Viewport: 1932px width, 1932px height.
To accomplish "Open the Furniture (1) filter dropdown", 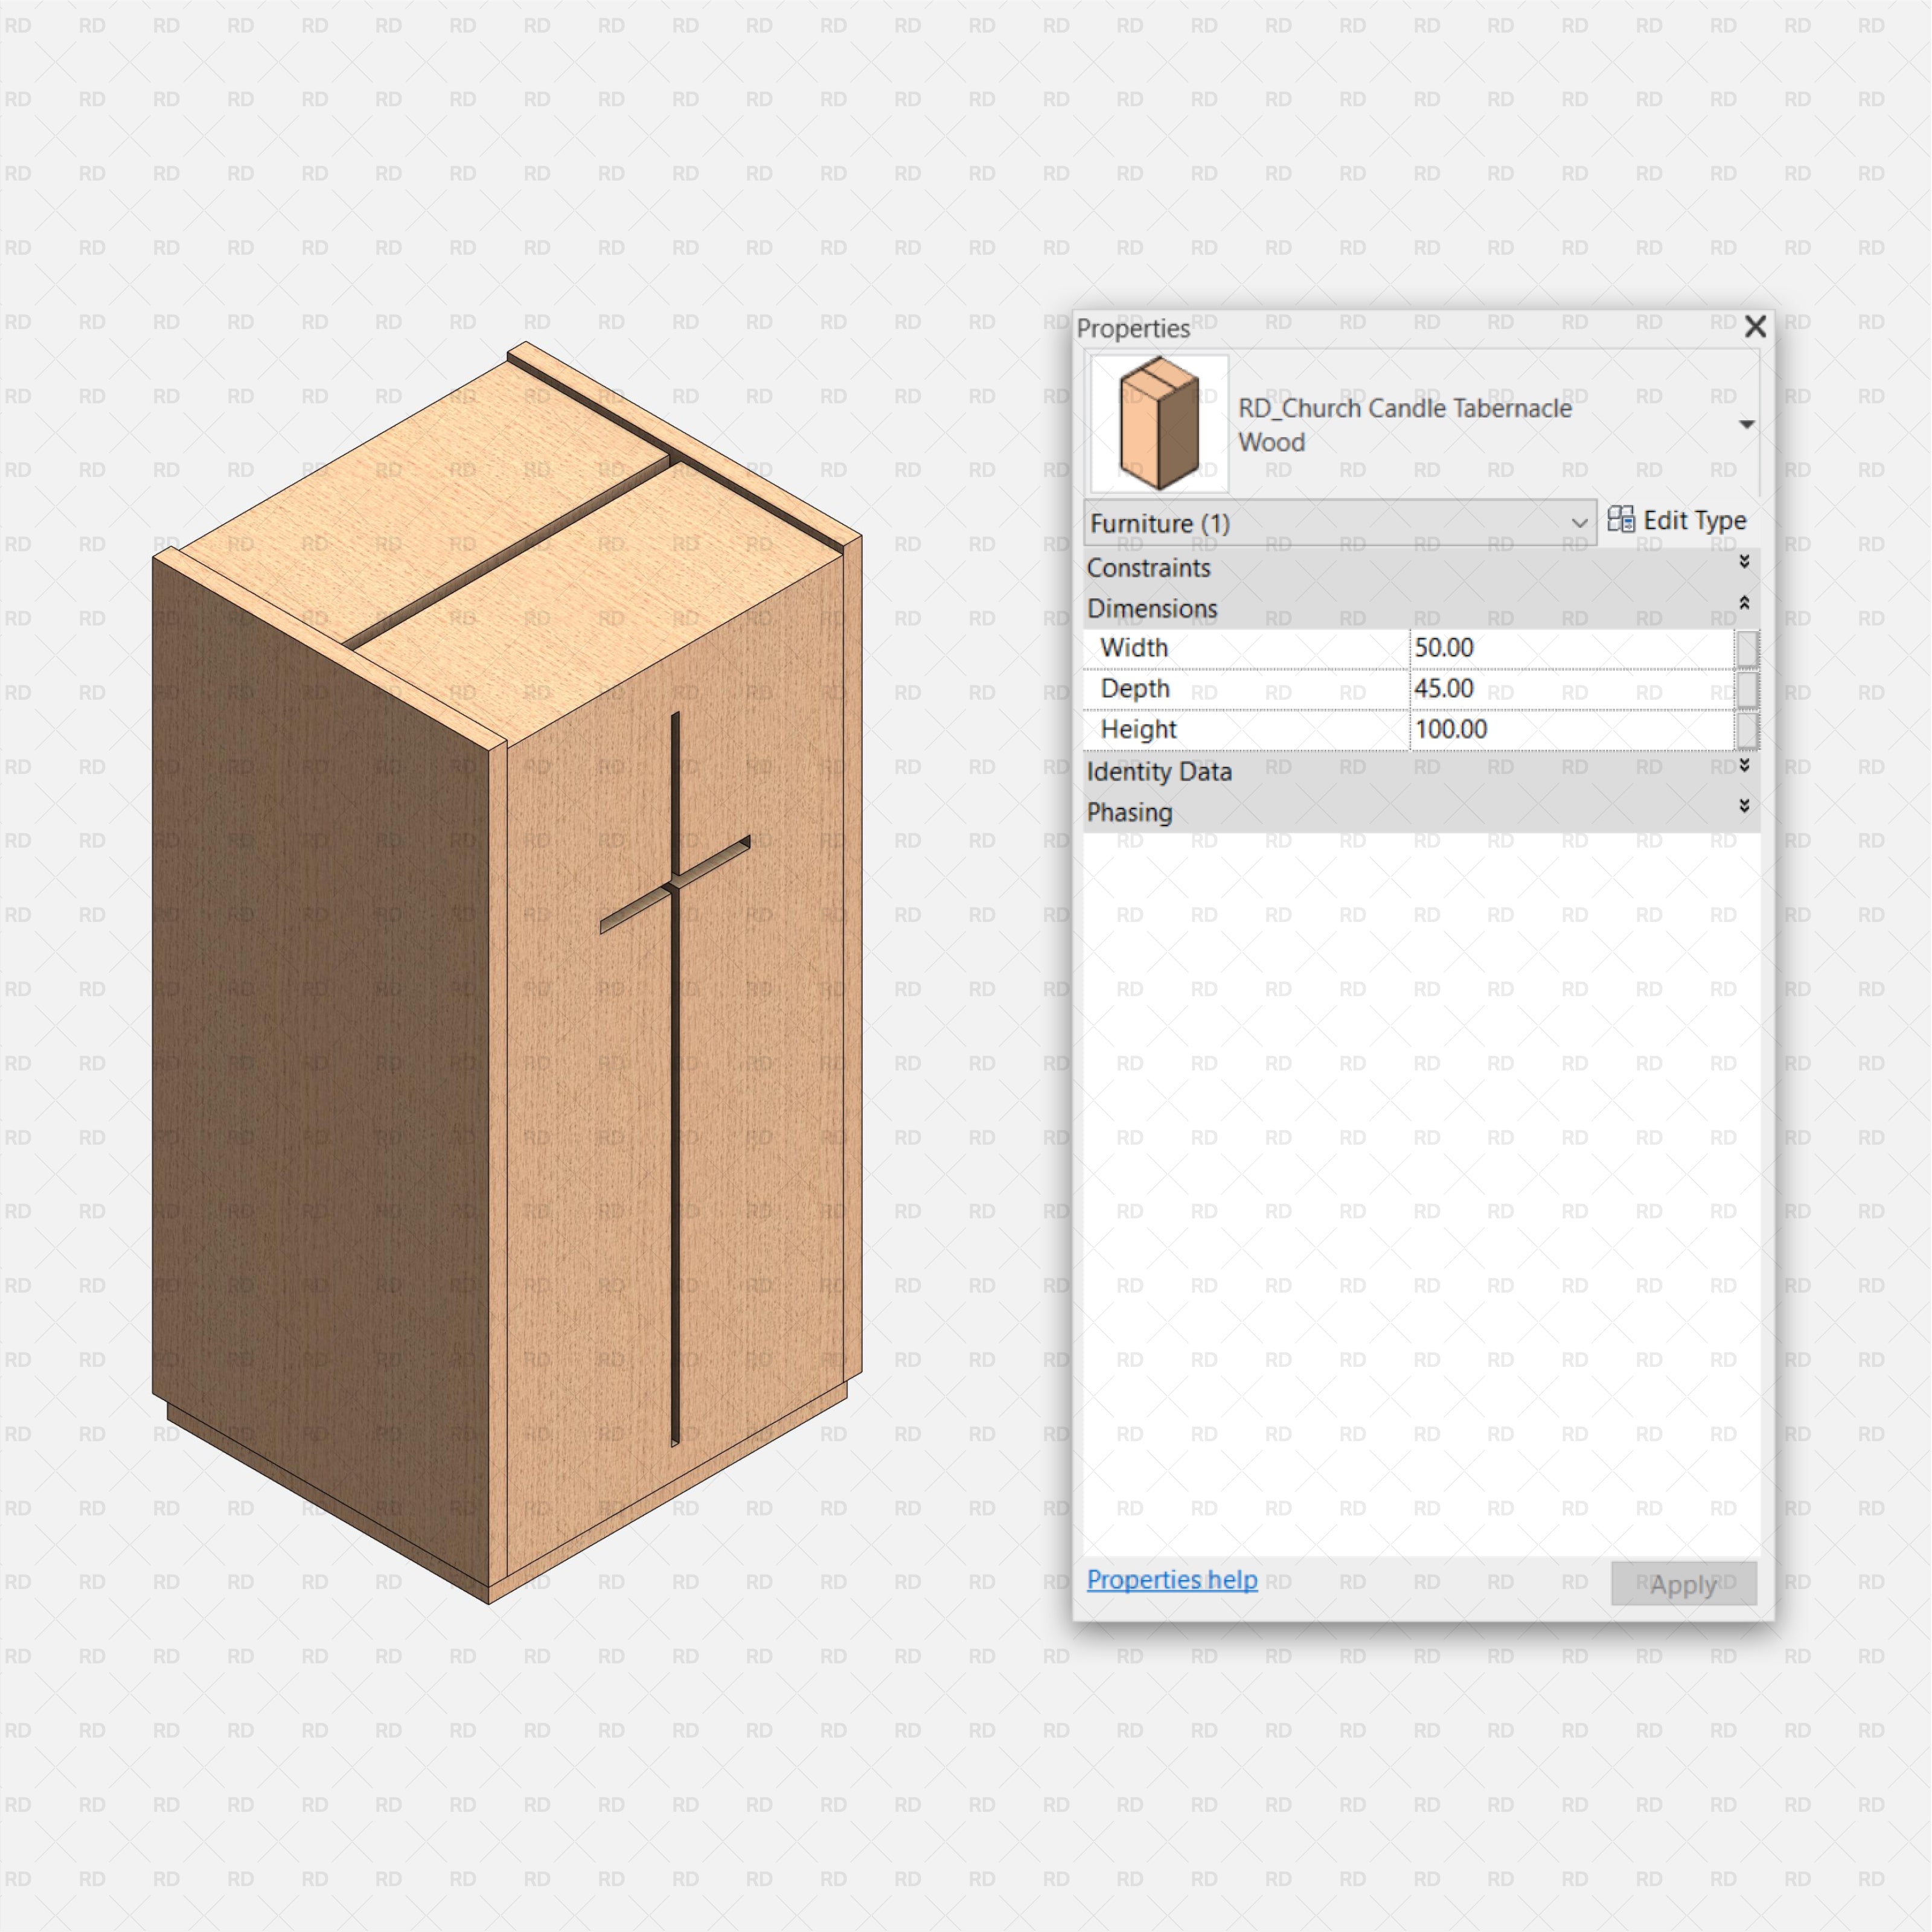I will pyautogui.click(x=1339, y=522).
